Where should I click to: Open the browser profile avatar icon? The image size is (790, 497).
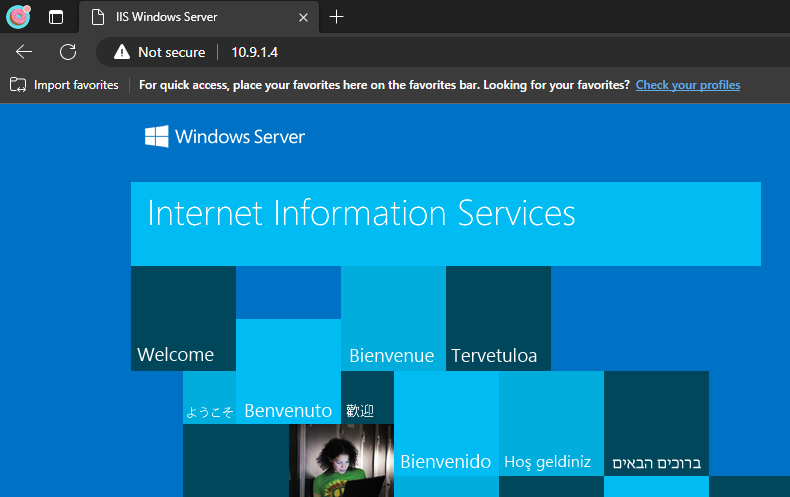click(19, 17)
